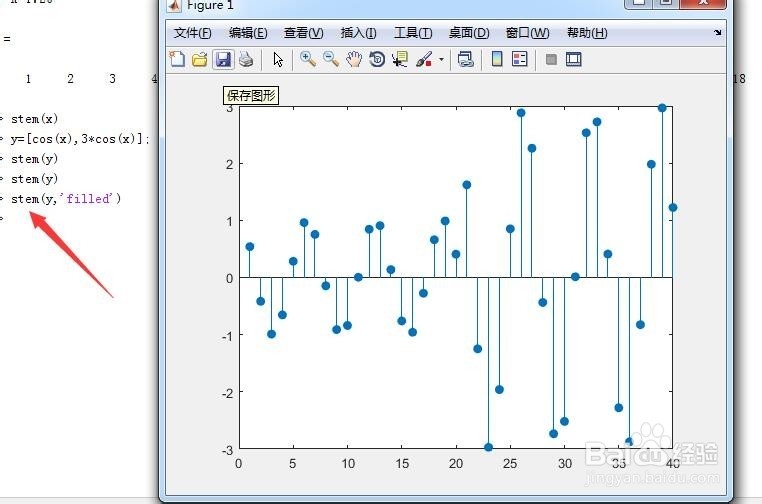Click the y=[cos(x),3*cos(x)] command line

pyautogui.click(x=80, y=139)
